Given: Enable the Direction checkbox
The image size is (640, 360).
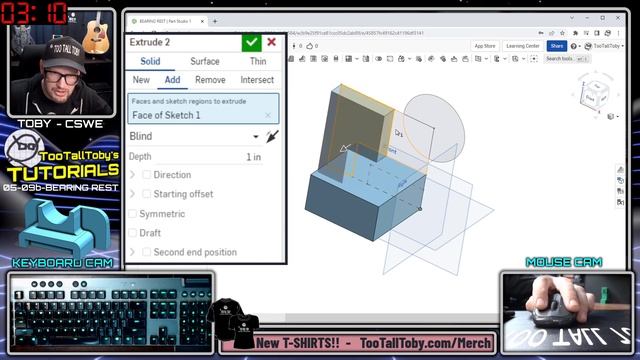Looking at the screenshot, I should click(x=146, y=175).
